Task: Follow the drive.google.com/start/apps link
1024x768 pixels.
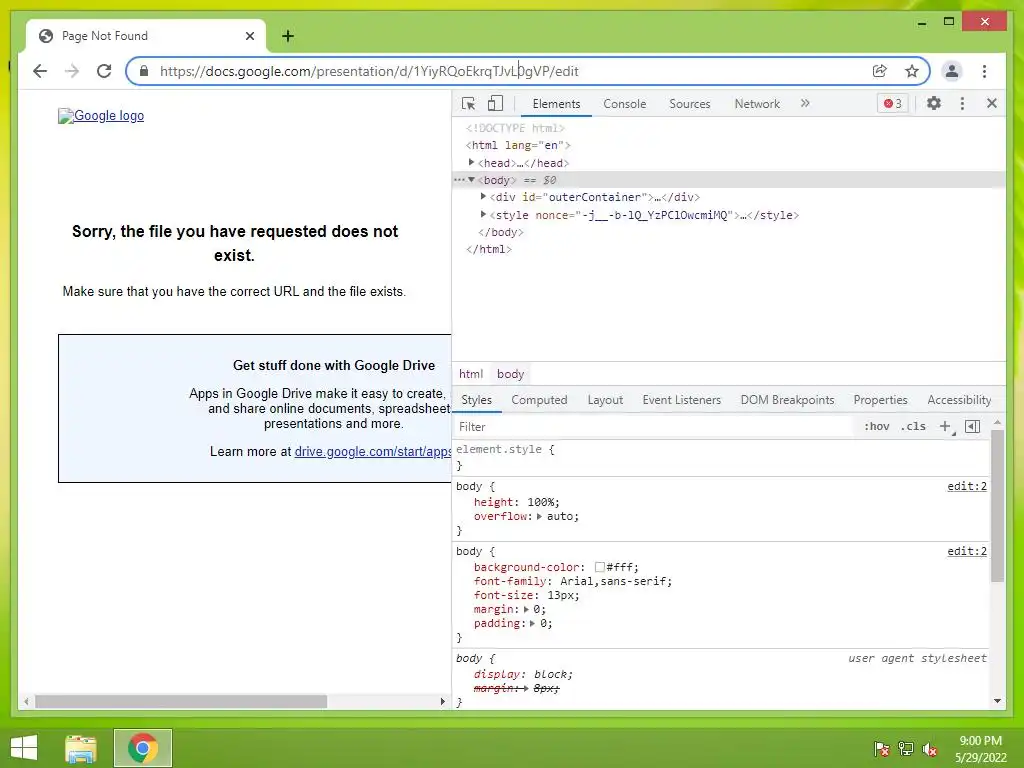Action: [372, 451]
